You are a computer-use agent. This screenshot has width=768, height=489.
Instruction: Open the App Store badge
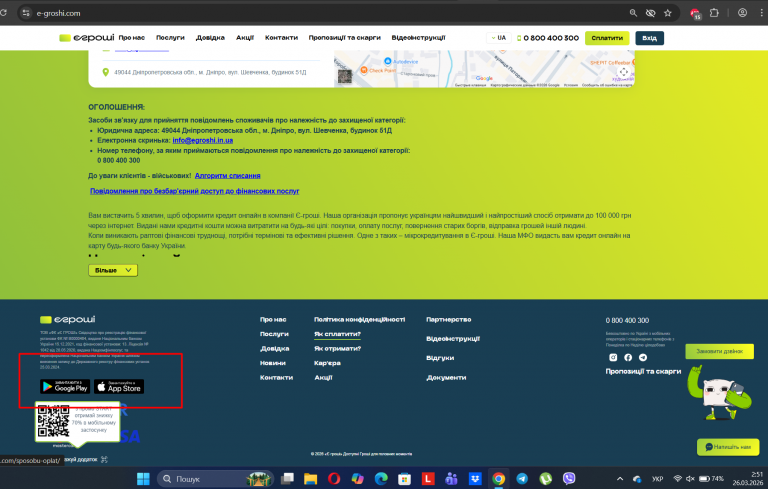click(119, 387)
